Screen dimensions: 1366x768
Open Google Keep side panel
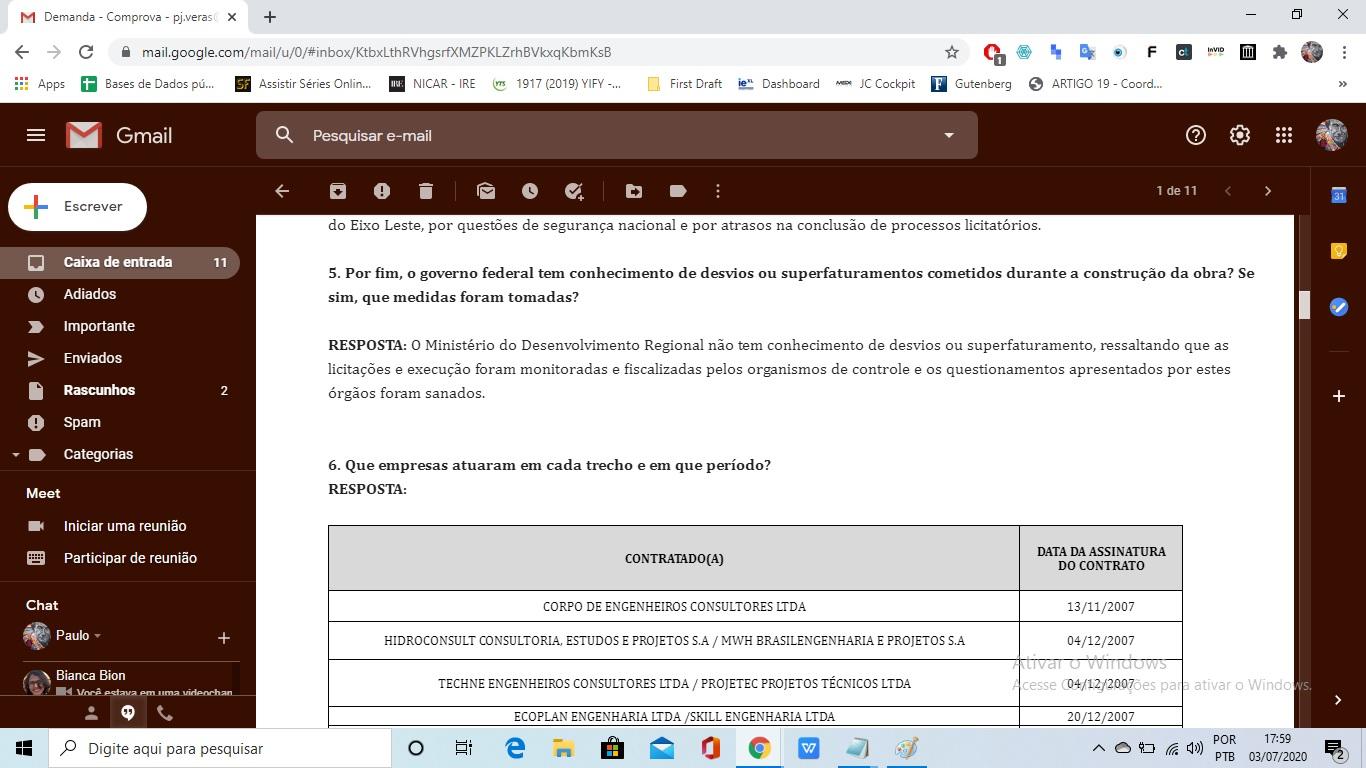click(x=1339, y=251)
